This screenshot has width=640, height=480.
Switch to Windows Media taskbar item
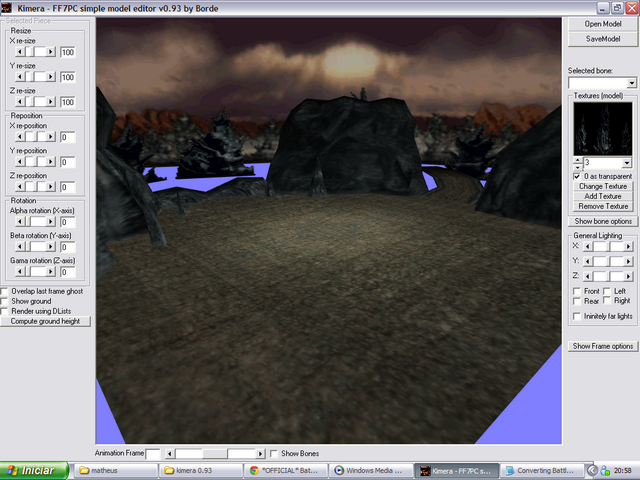(371, 471)
